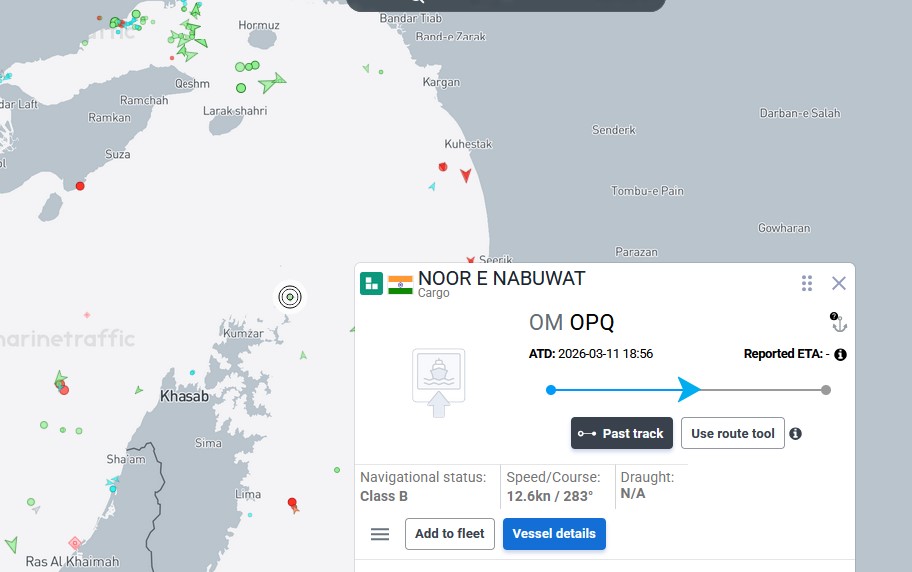Click the green vessel arrow at bottom-left corner
Viewport: 912px width, 572px height.
(12, 545)
